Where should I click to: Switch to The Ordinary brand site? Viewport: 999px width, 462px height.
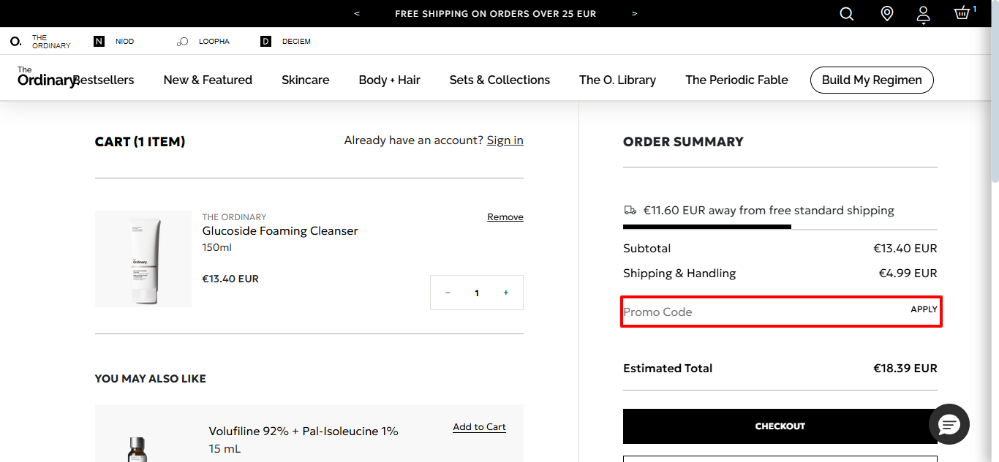41,41
